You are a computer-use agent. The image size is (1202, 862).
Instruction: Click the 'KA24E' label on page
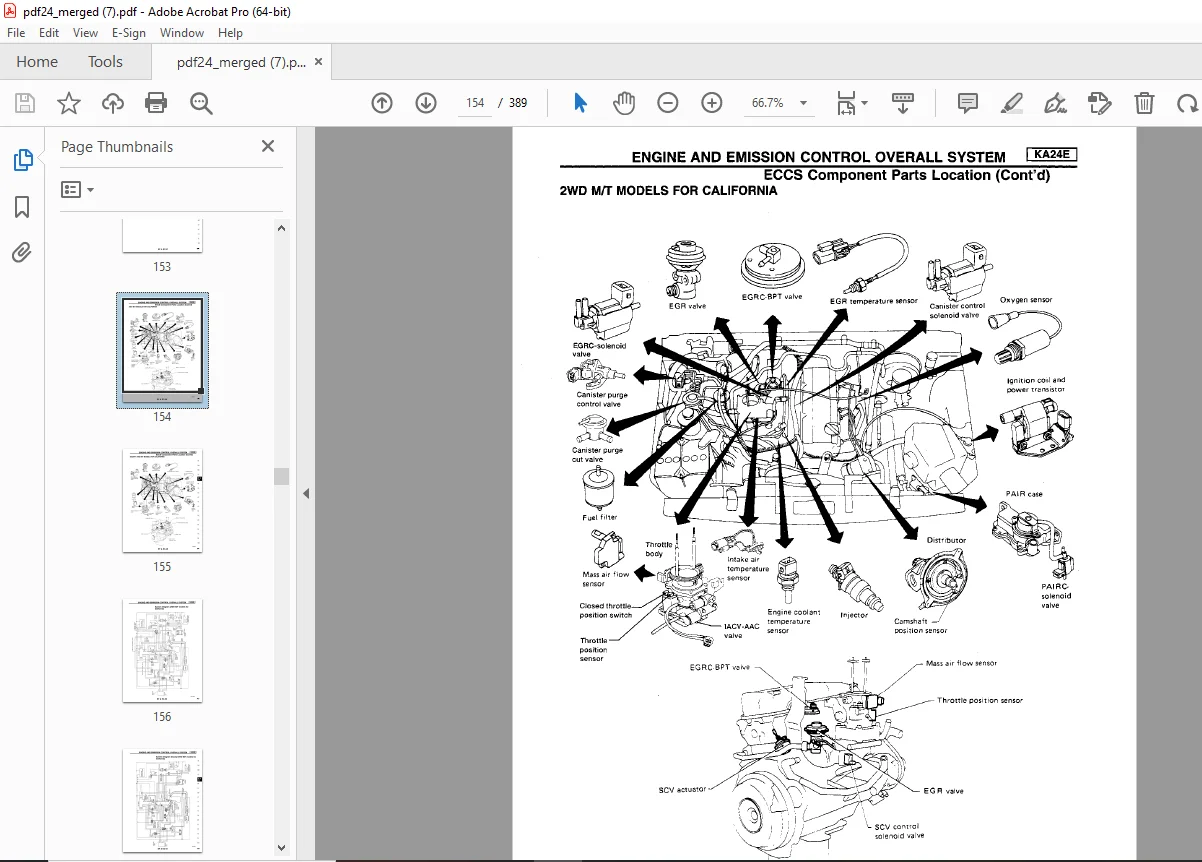click(1050, 155)
